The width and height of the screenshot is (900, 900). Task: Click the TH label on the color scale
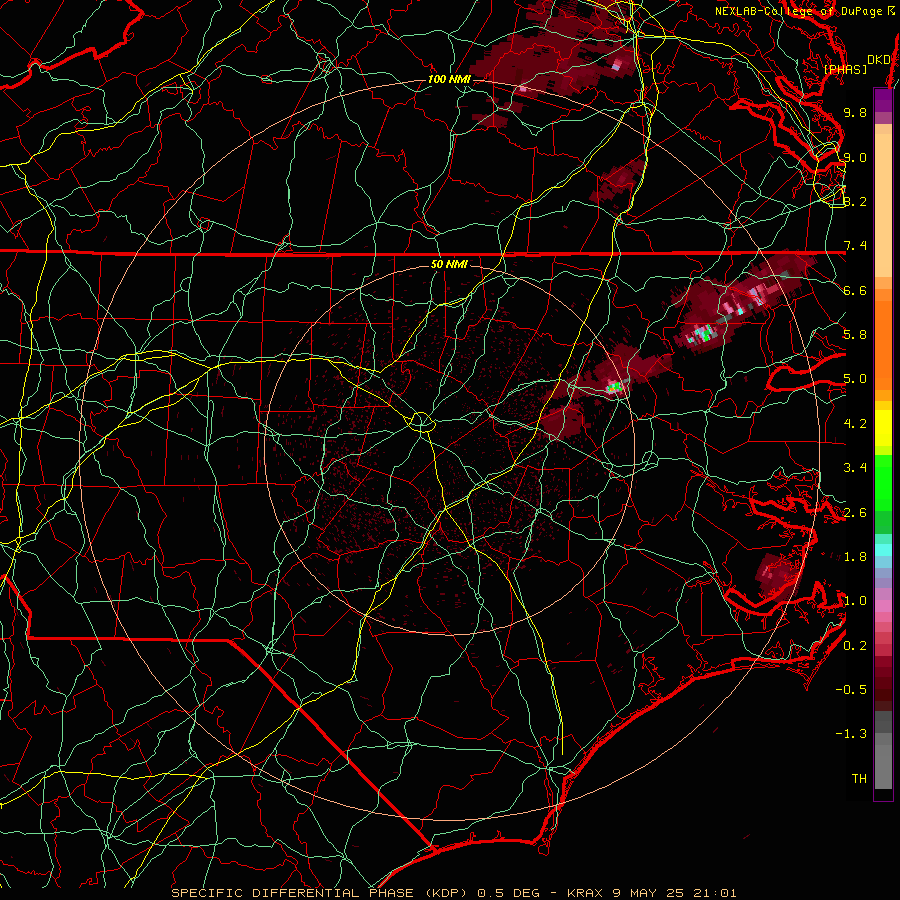point(859,779)
